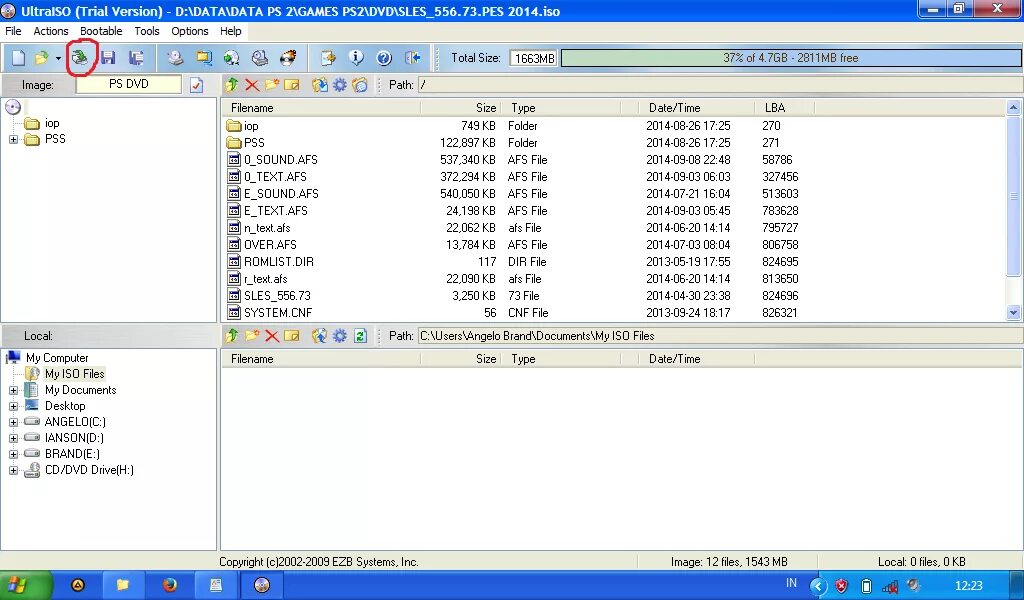Image resolution: width=1024 pixels, height=600 pixels.
Task: Click the Make CD/DVD Image icon
Action: pyautogui.click(x=175, y=58)
